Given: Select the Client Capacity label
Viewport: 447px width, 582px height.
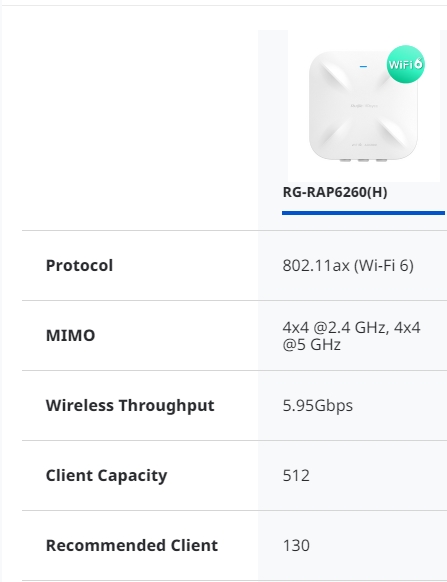Looking at the screenshot, I should pyautogui.click(x=106, y=476).
